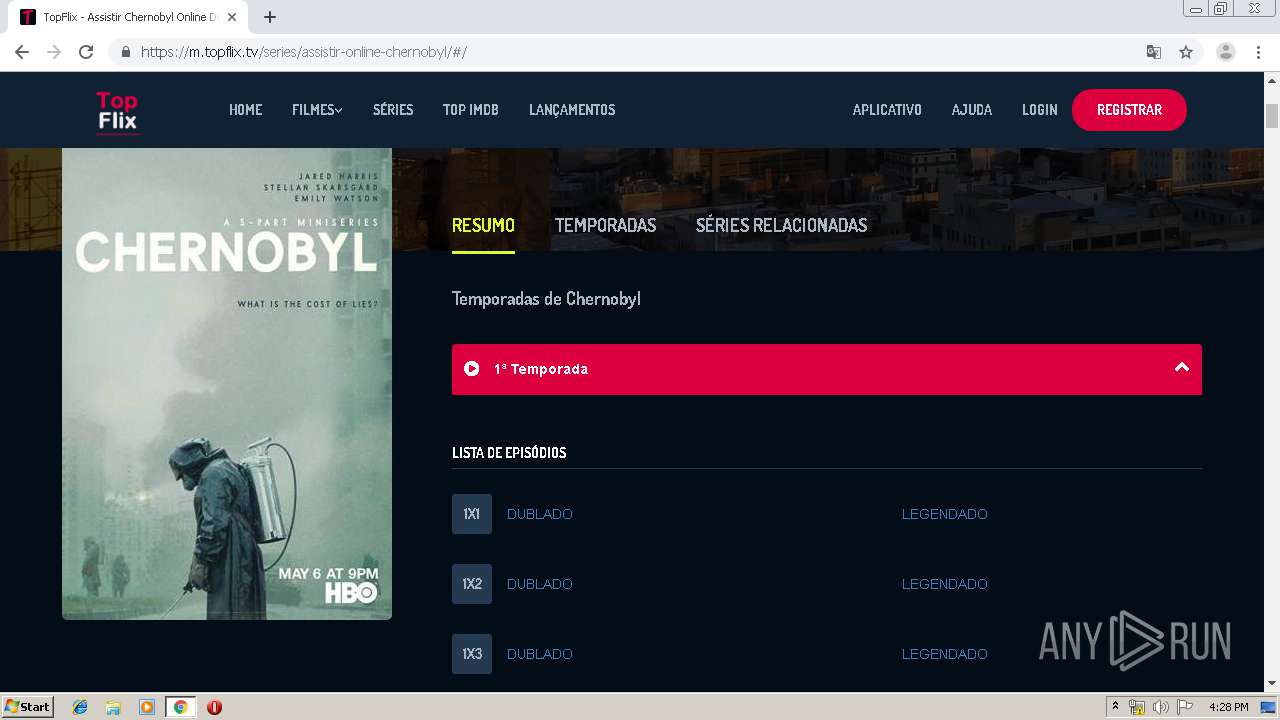Click the play icon on 1ª Temporada bar
The height and width of the screenshot is (720, 1280).
(472, 369)
